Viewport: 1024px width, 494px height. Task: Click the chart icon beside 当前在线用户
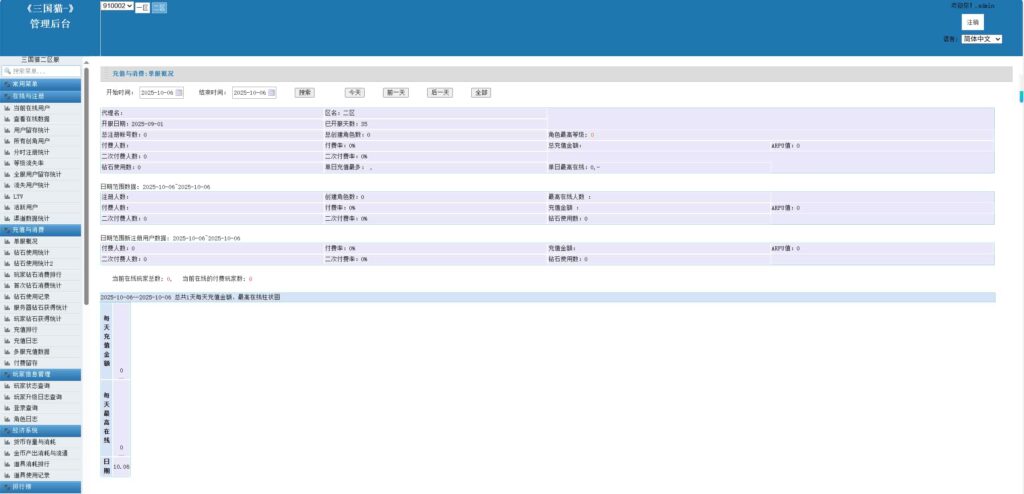coord(7,107)
